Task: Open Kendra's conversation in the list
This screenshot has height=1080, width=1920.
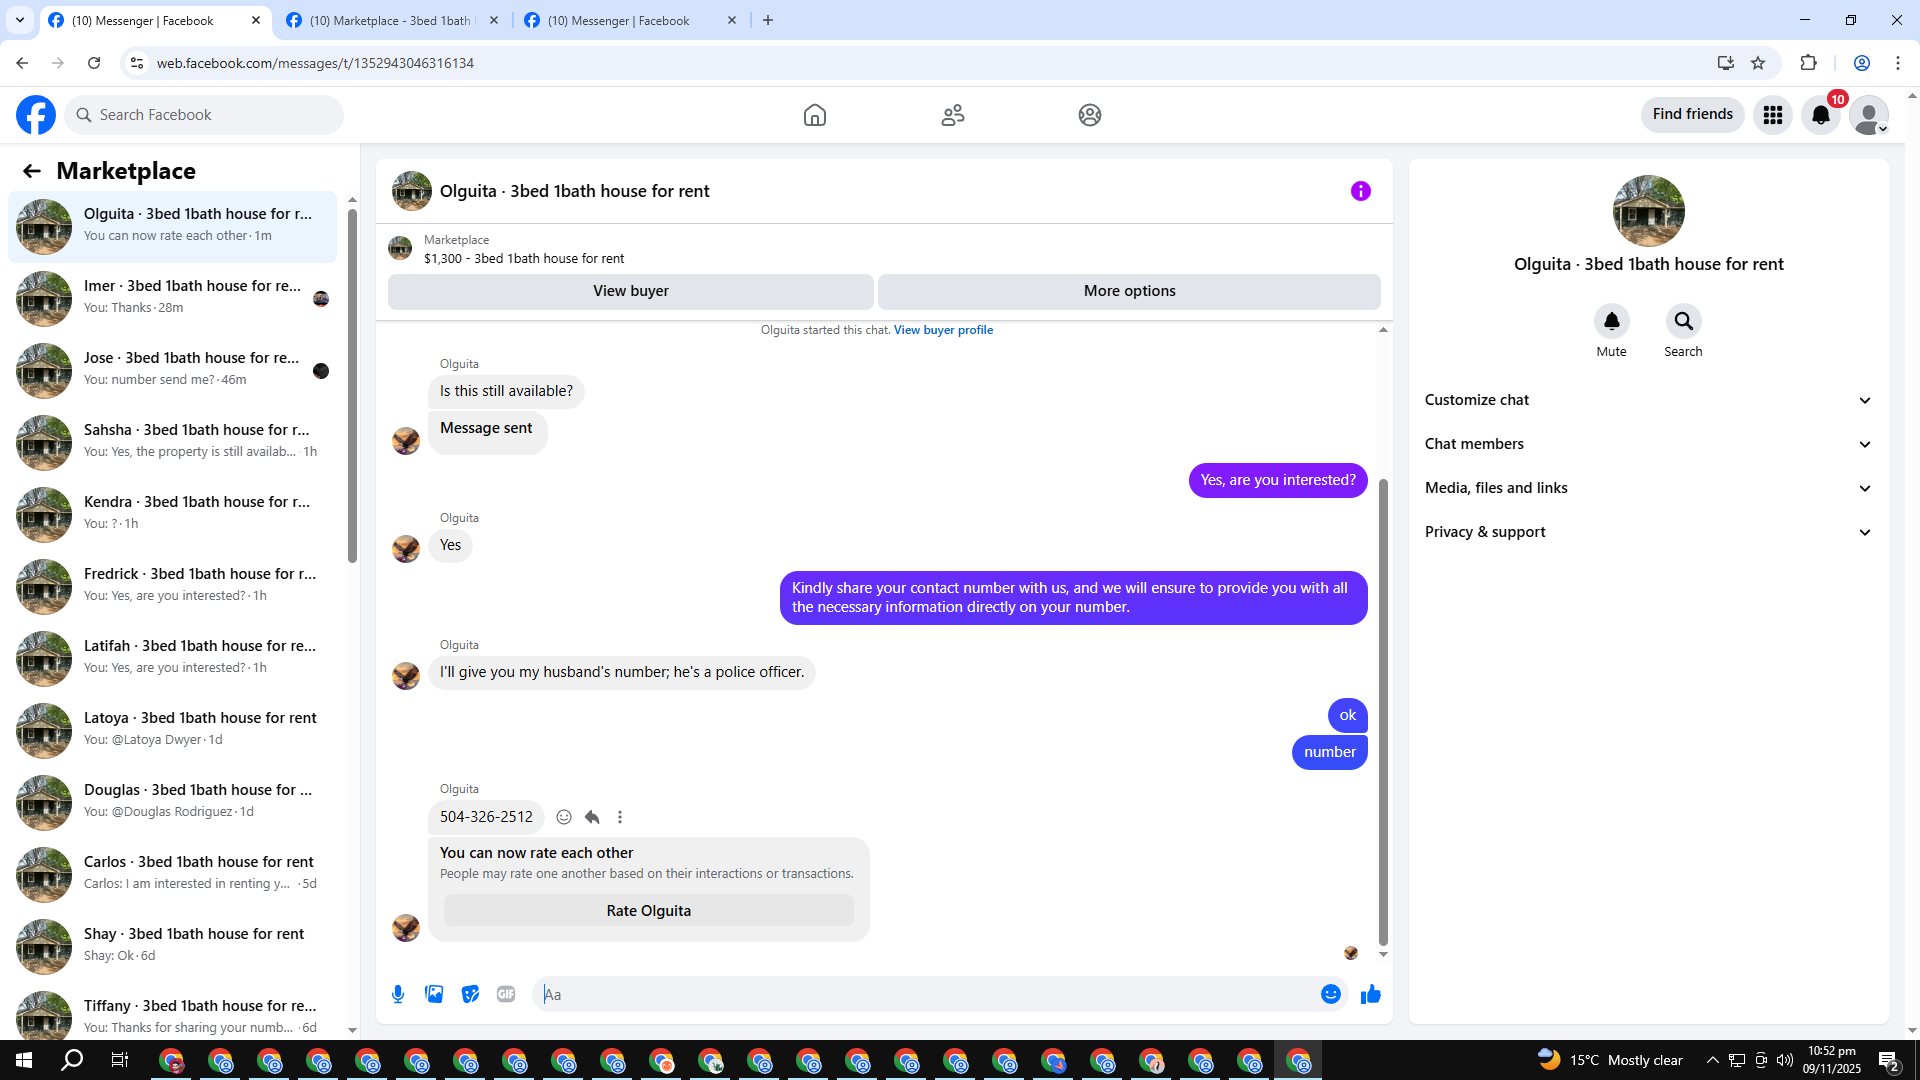Action: click(x=173, y=515)
